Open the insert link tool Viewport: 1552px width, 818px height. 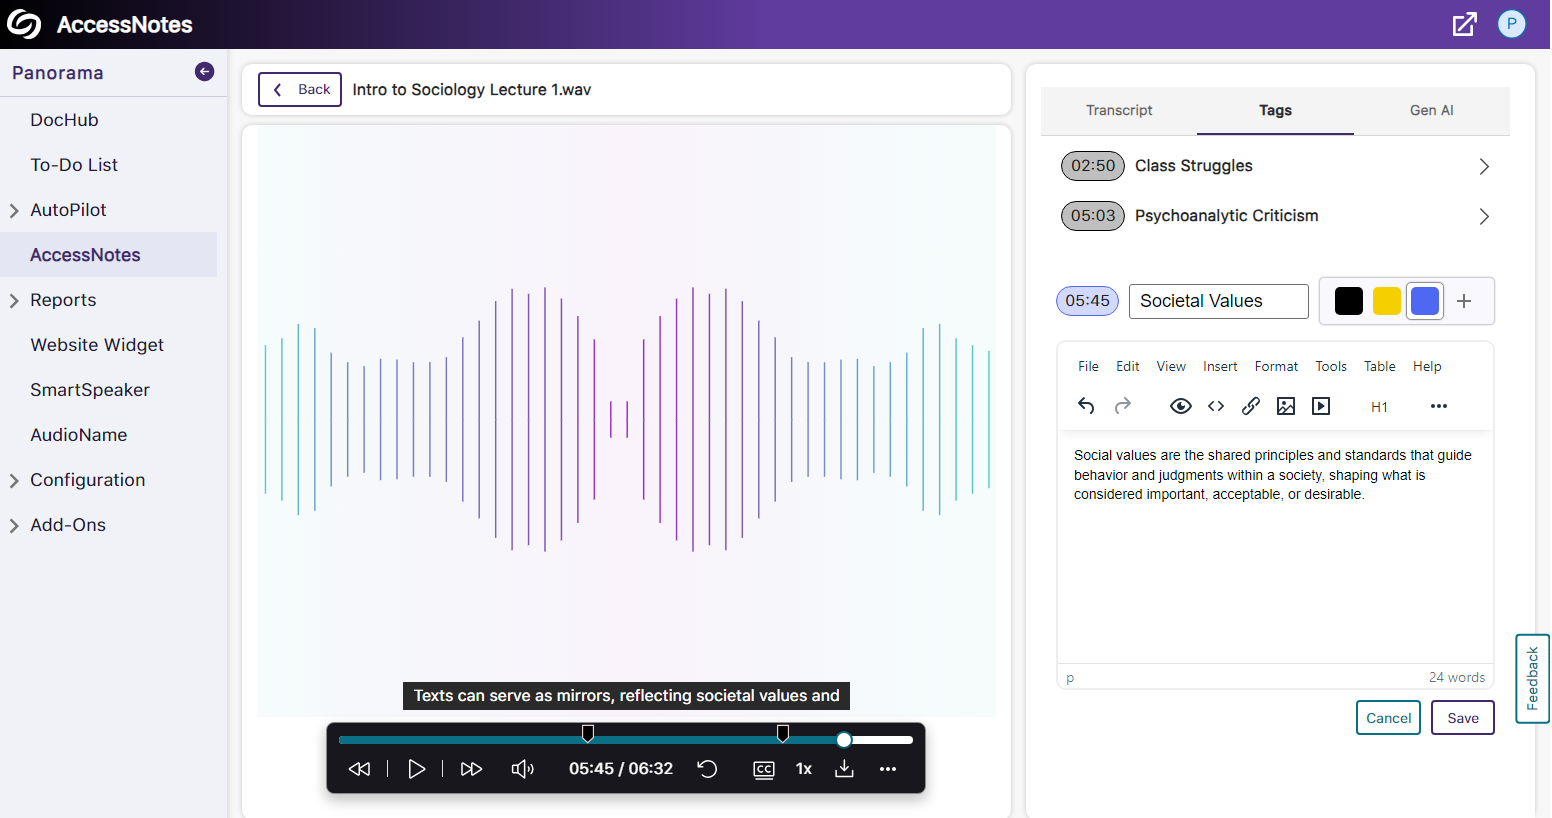pyautogui.click(x=1250, y=406)
